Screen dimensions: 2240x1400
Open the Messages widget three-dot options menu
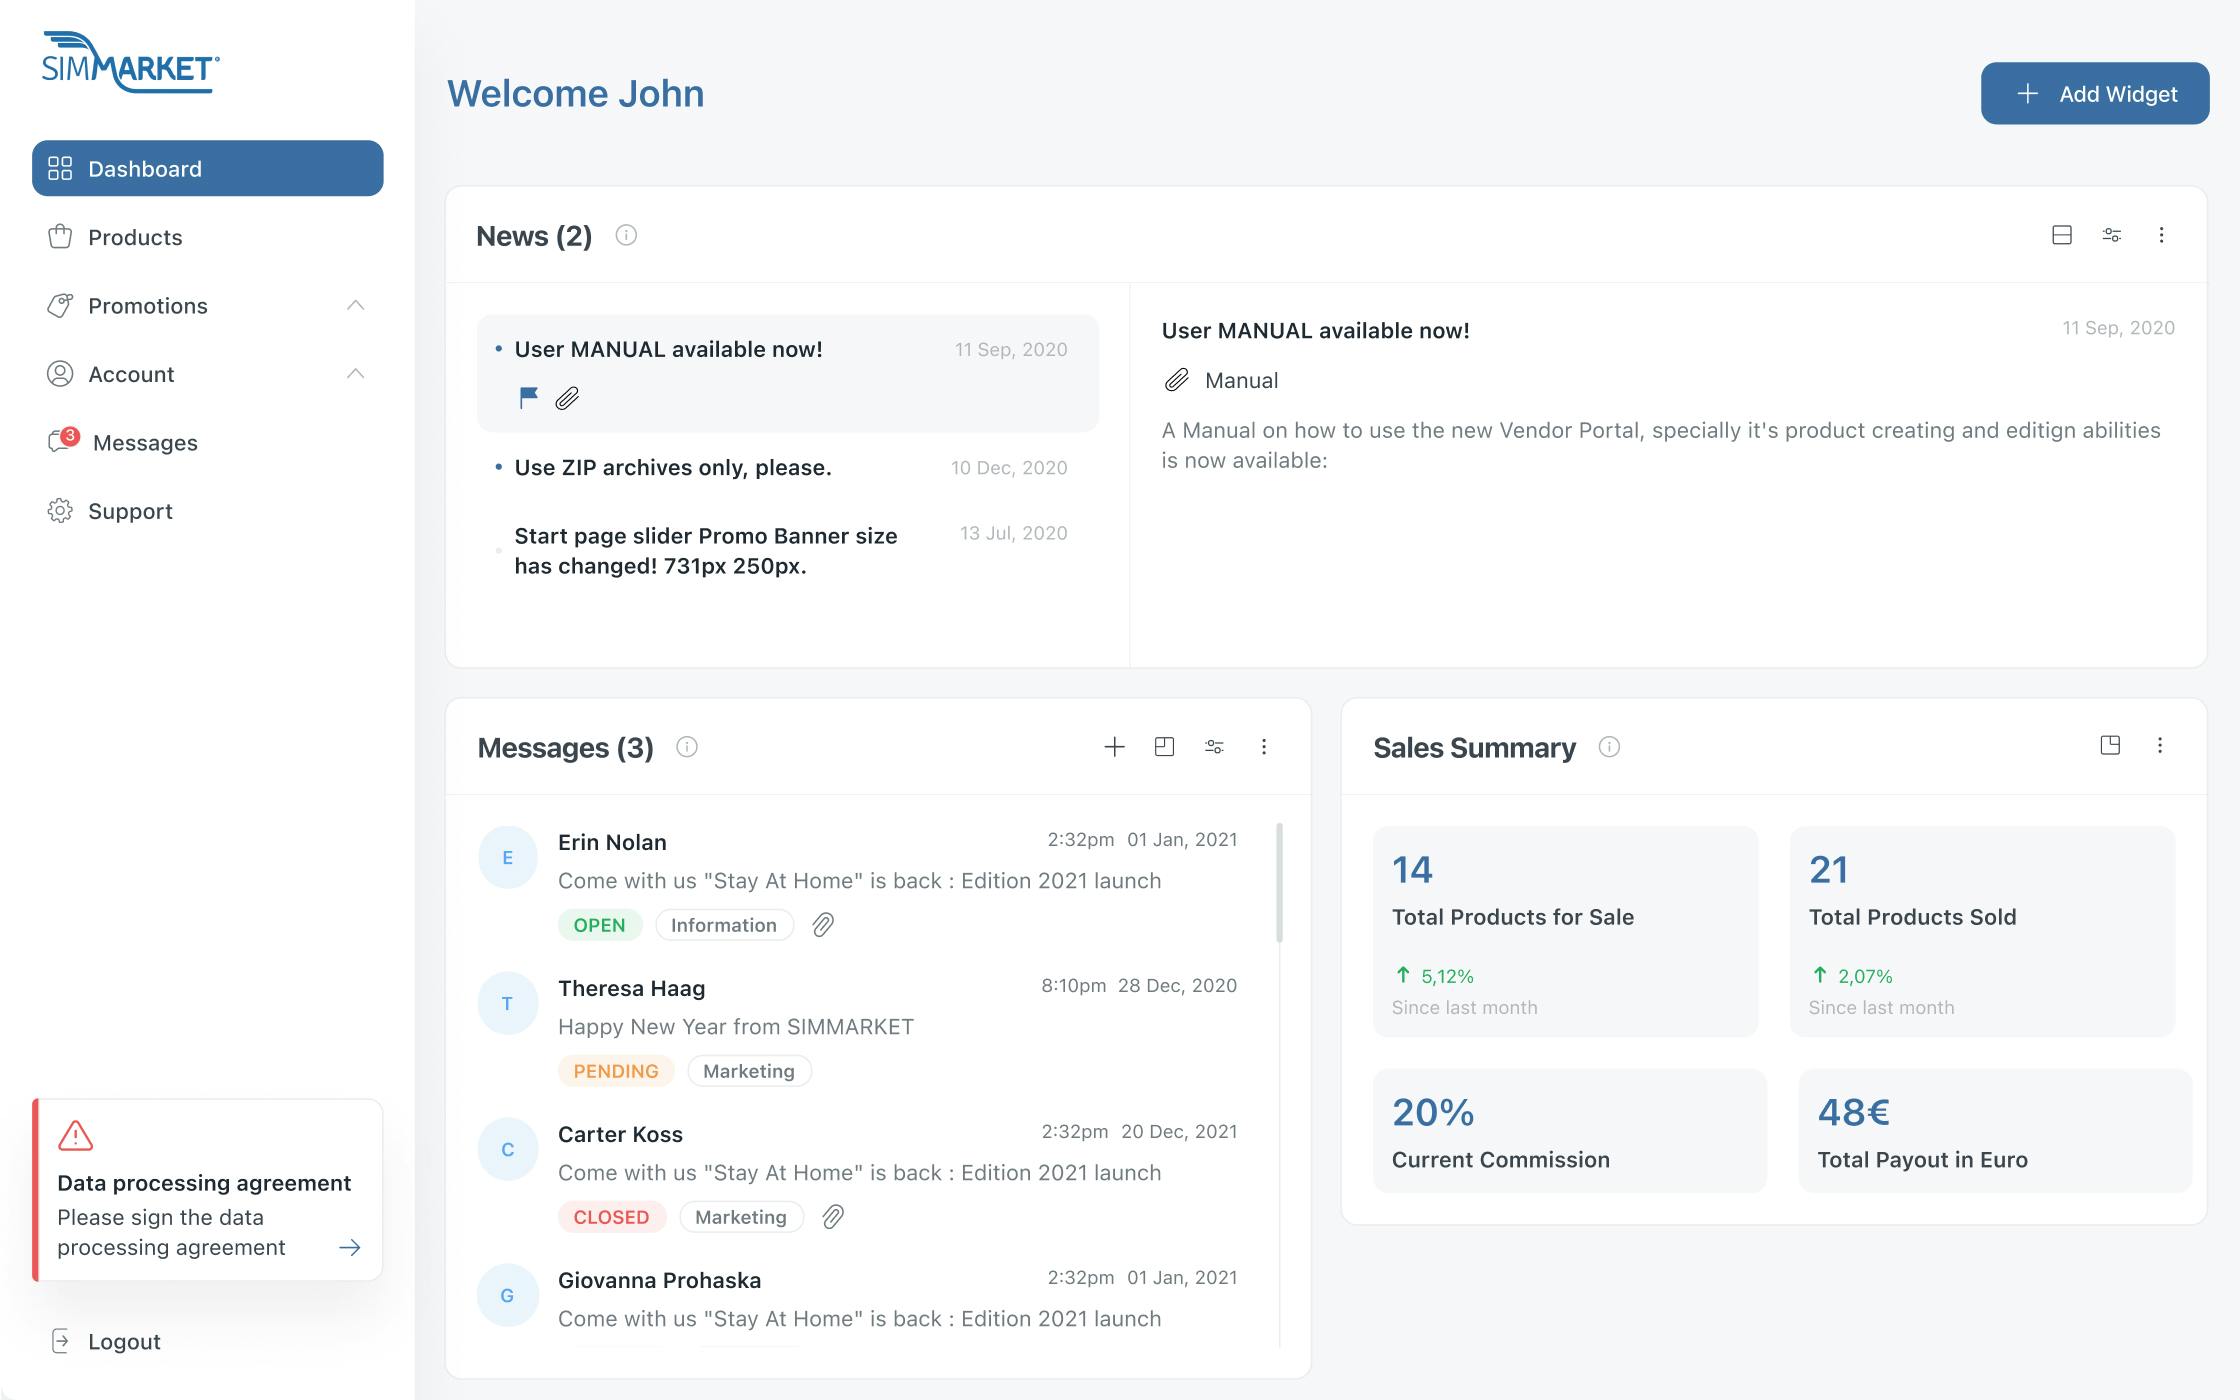[1264, 747]
